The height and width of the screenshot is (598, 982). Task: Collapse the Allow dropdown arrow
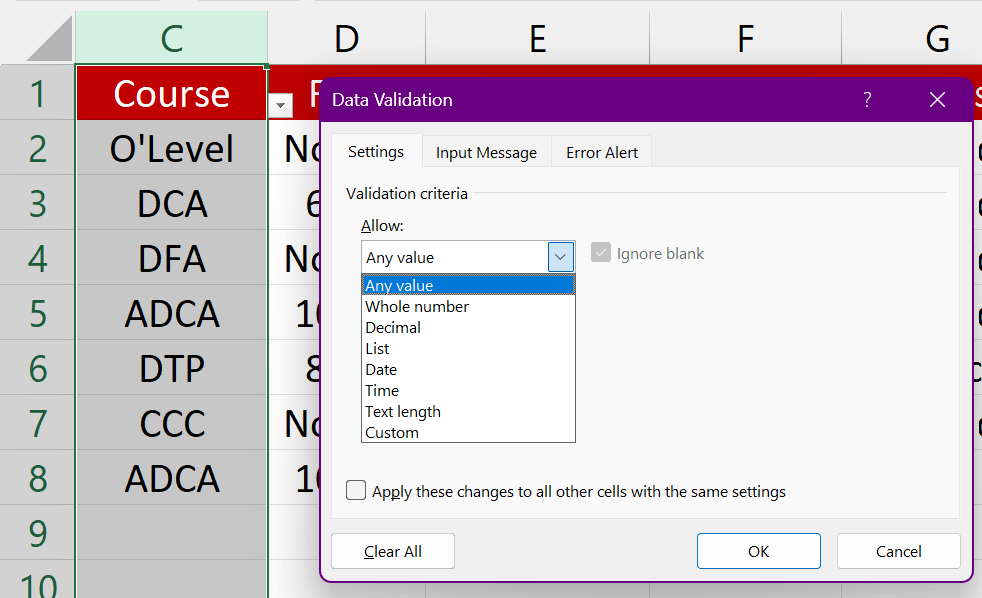(561, 257)
